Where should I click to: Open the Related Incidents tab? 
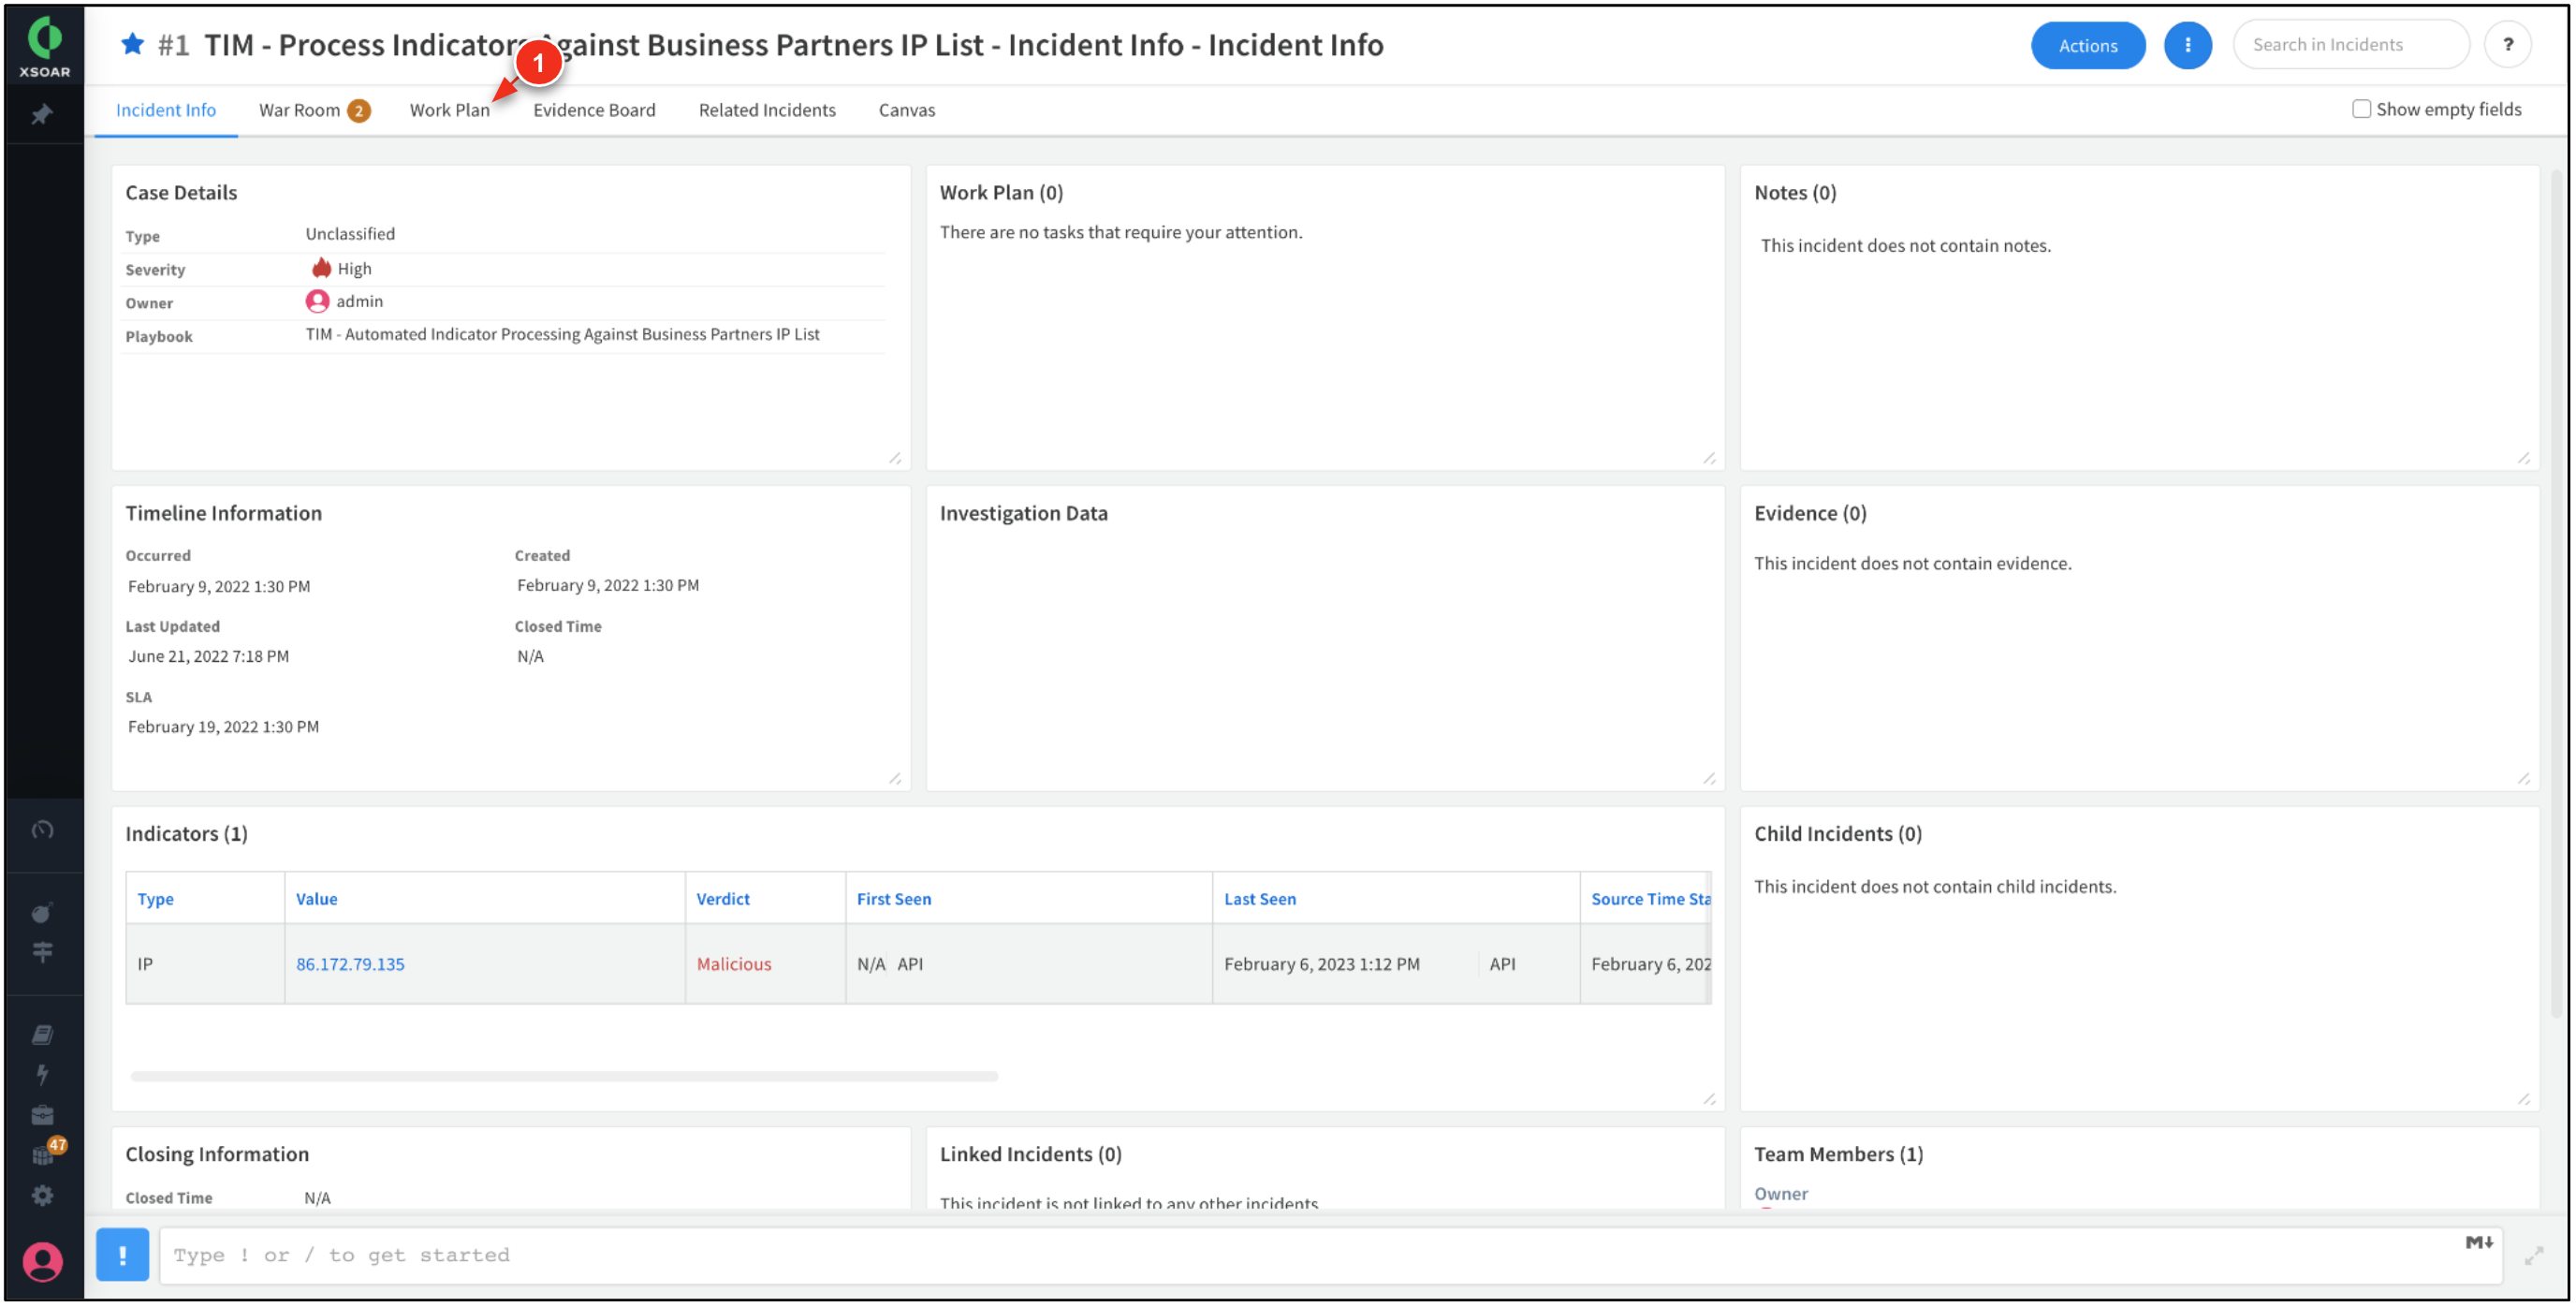coord(767,110)
